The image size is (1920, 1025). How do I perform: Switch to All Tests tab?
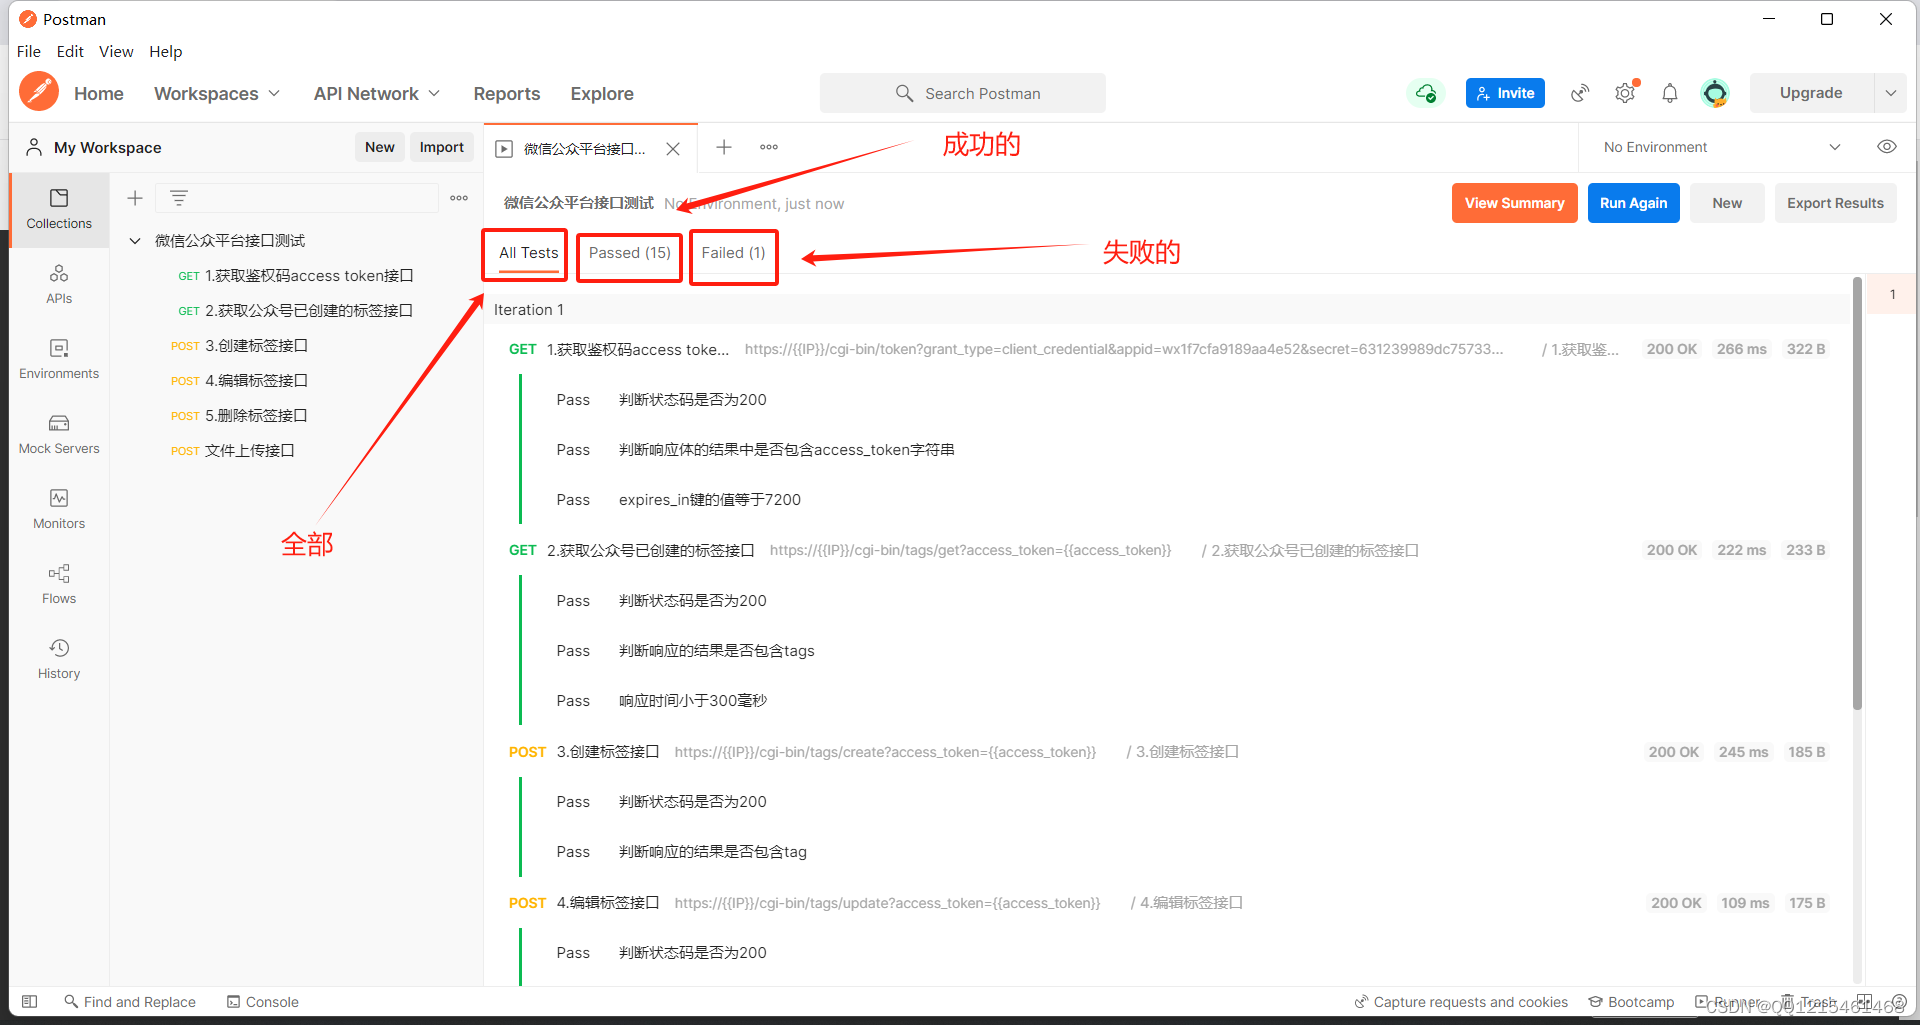528,253
